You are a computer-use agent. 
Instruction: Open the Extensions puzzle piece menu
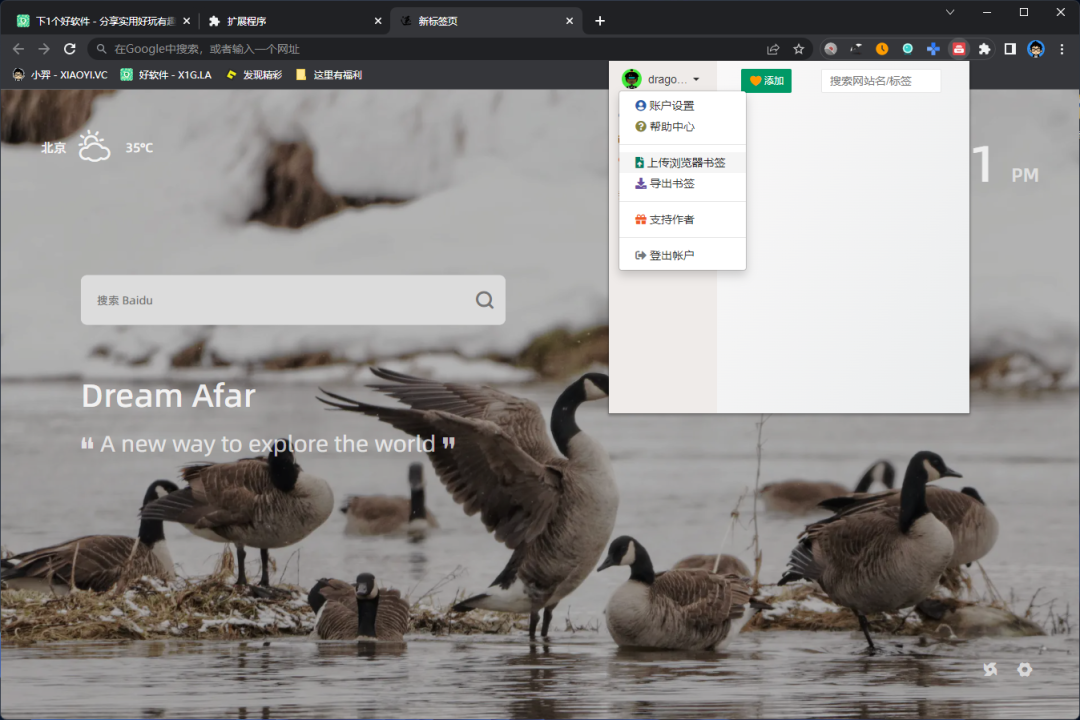point(984,49)
